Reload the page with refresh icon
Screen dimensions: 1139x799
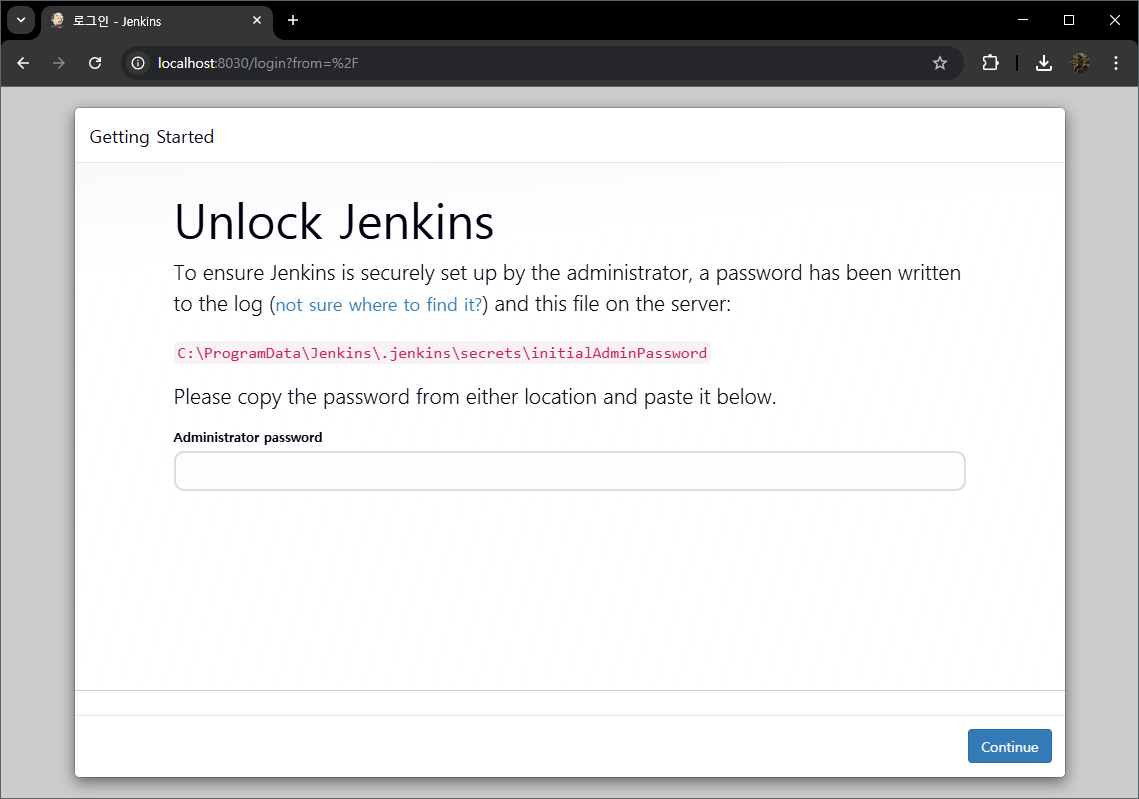[x=95, y=63]
